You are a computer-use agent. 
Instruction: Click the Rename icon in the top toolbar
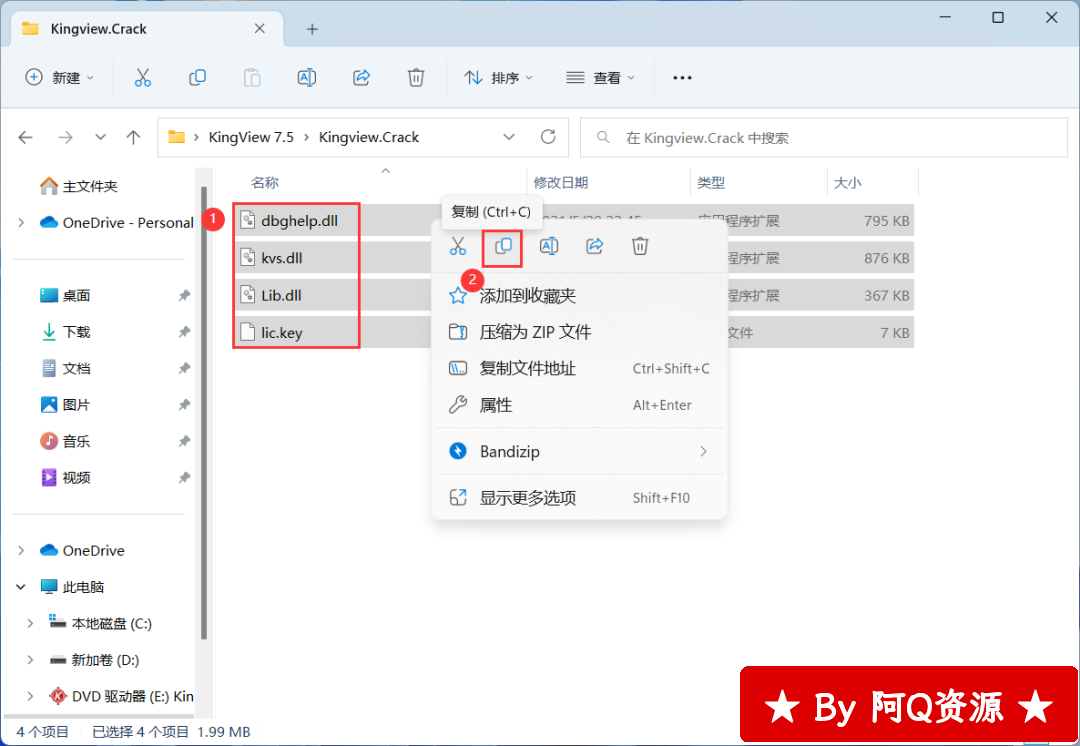pyautogui.click(x=307, y=77)
